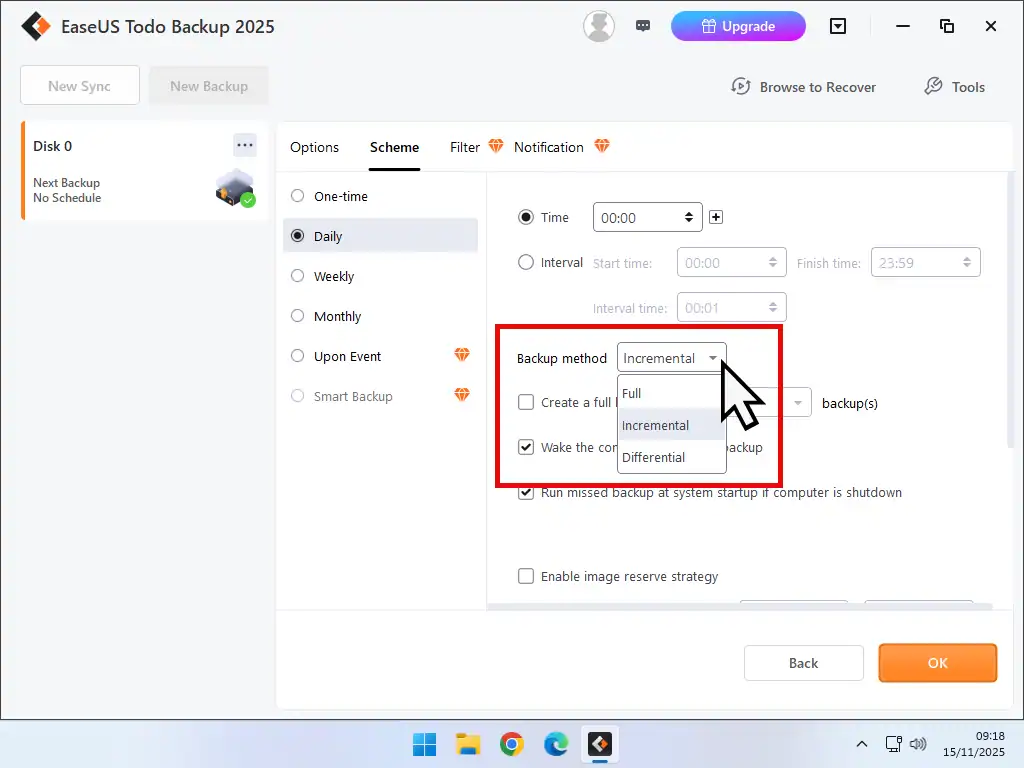Click the Back button

coord(803,663)
